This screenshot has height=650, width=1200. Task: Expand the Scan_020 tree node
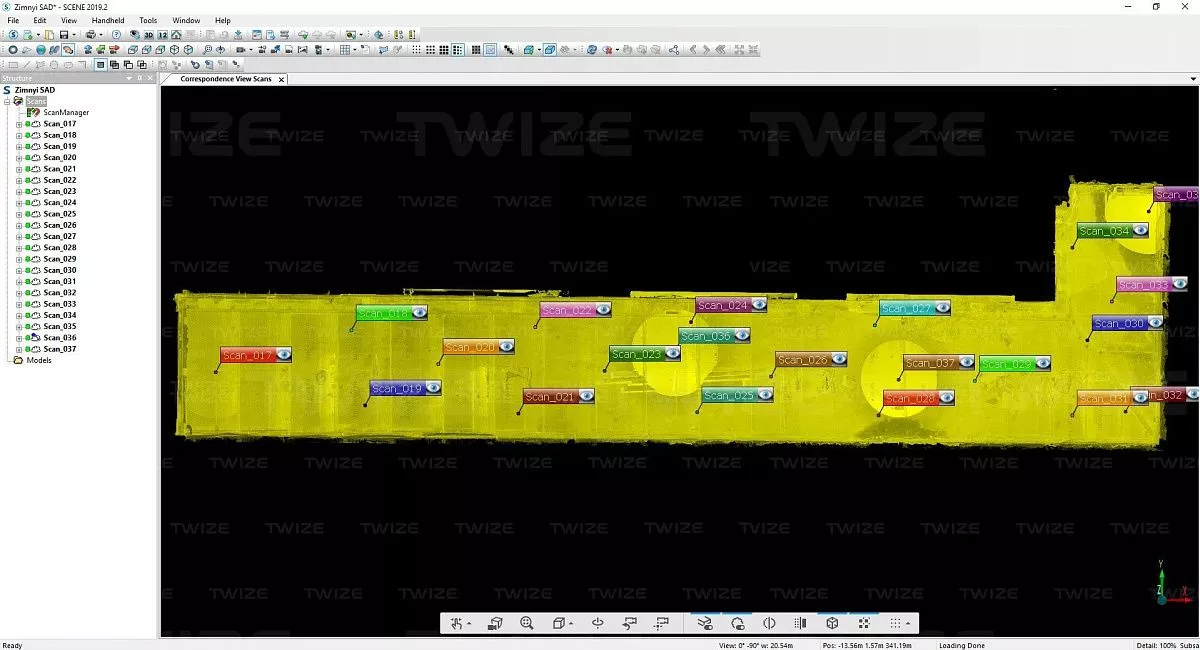[19, 158]
